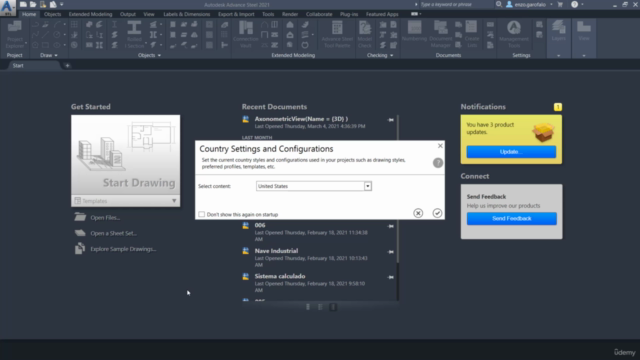Click the Open a Sheet Set icon
This screenshot has width=640, height=360.
80,233
